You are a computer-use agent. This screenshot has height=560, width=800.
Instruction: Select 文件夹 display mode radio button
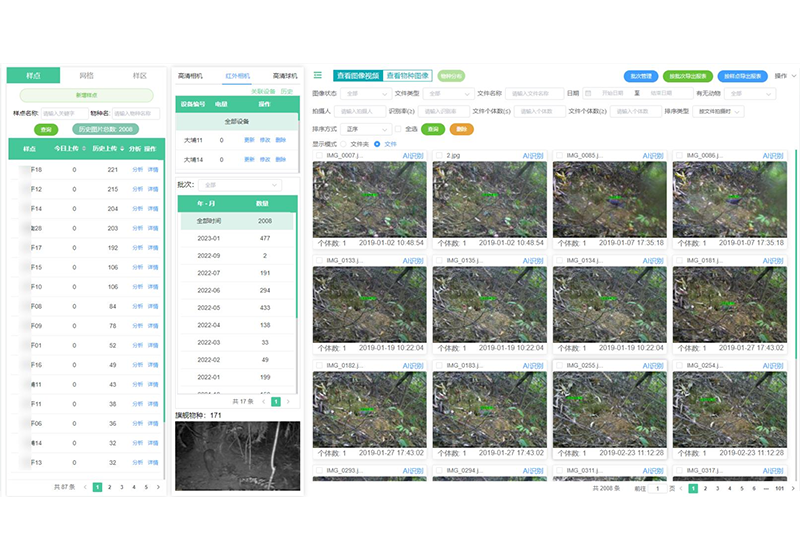(344, 144)
